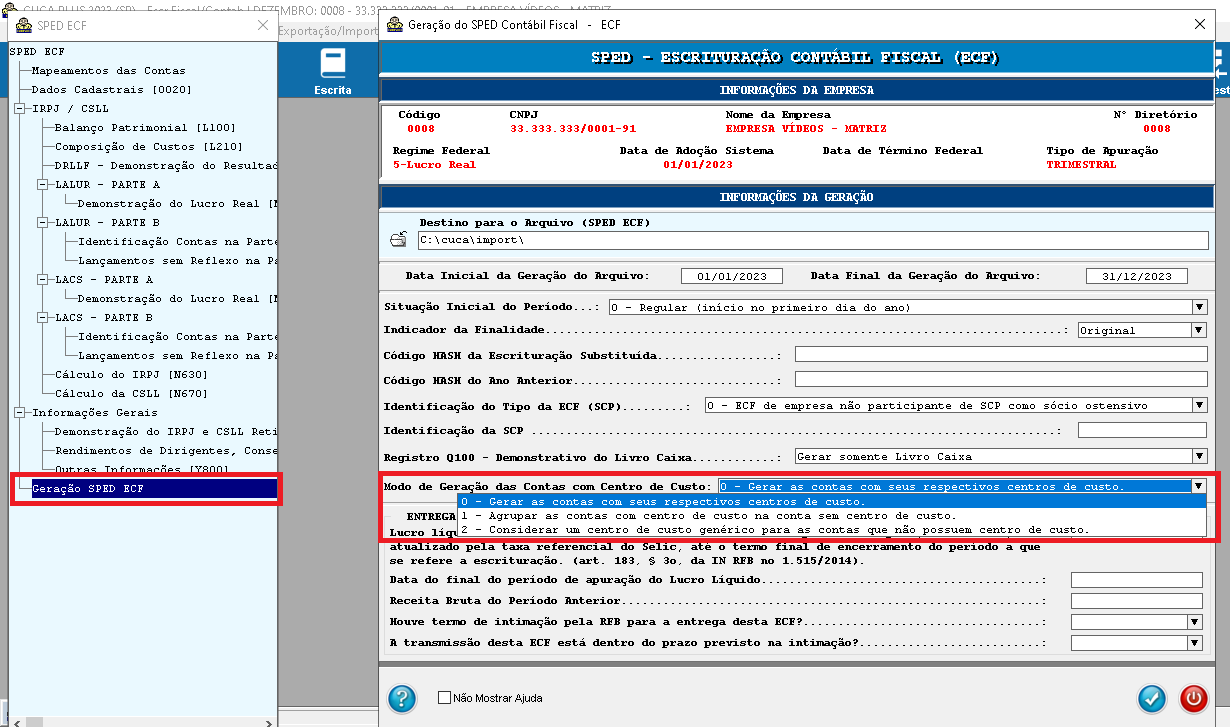Viewport: 1230px width, 727px height.
Task: Confirm generation with the blue checkmark button
Action: (1153, 697)
